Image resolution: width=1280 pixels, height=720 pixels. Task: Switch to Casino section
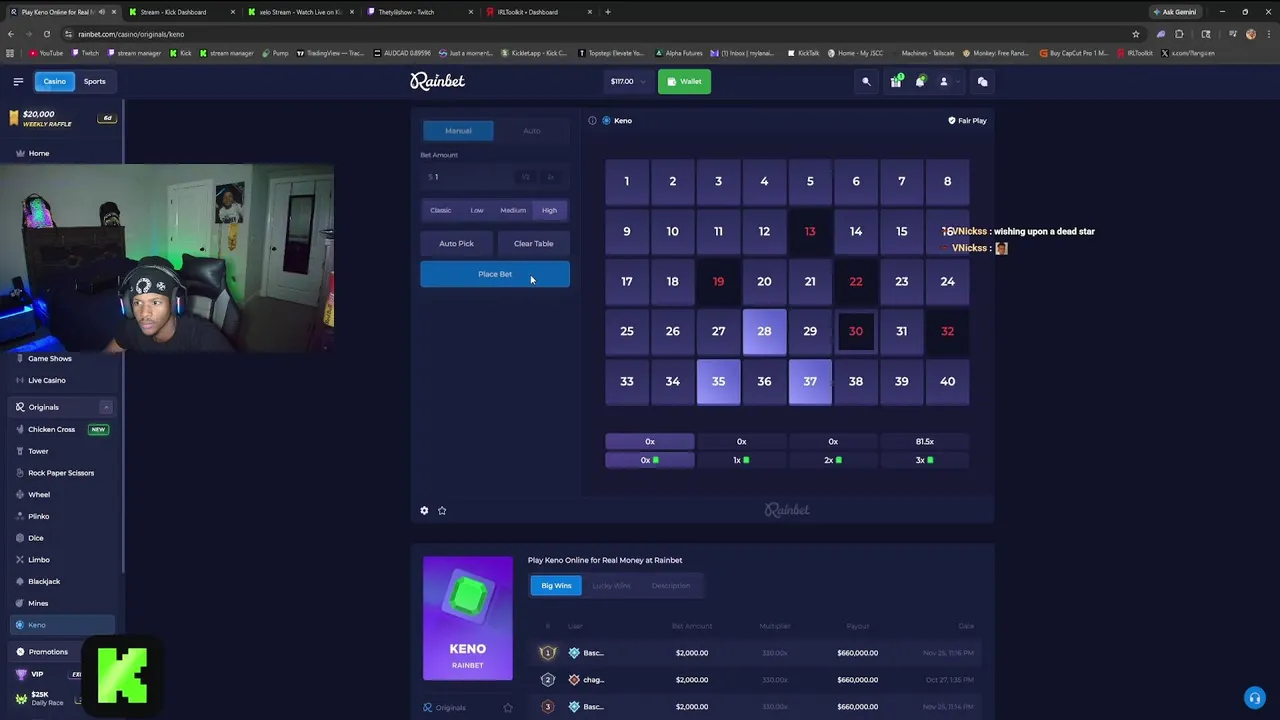[x=54, y=81]
